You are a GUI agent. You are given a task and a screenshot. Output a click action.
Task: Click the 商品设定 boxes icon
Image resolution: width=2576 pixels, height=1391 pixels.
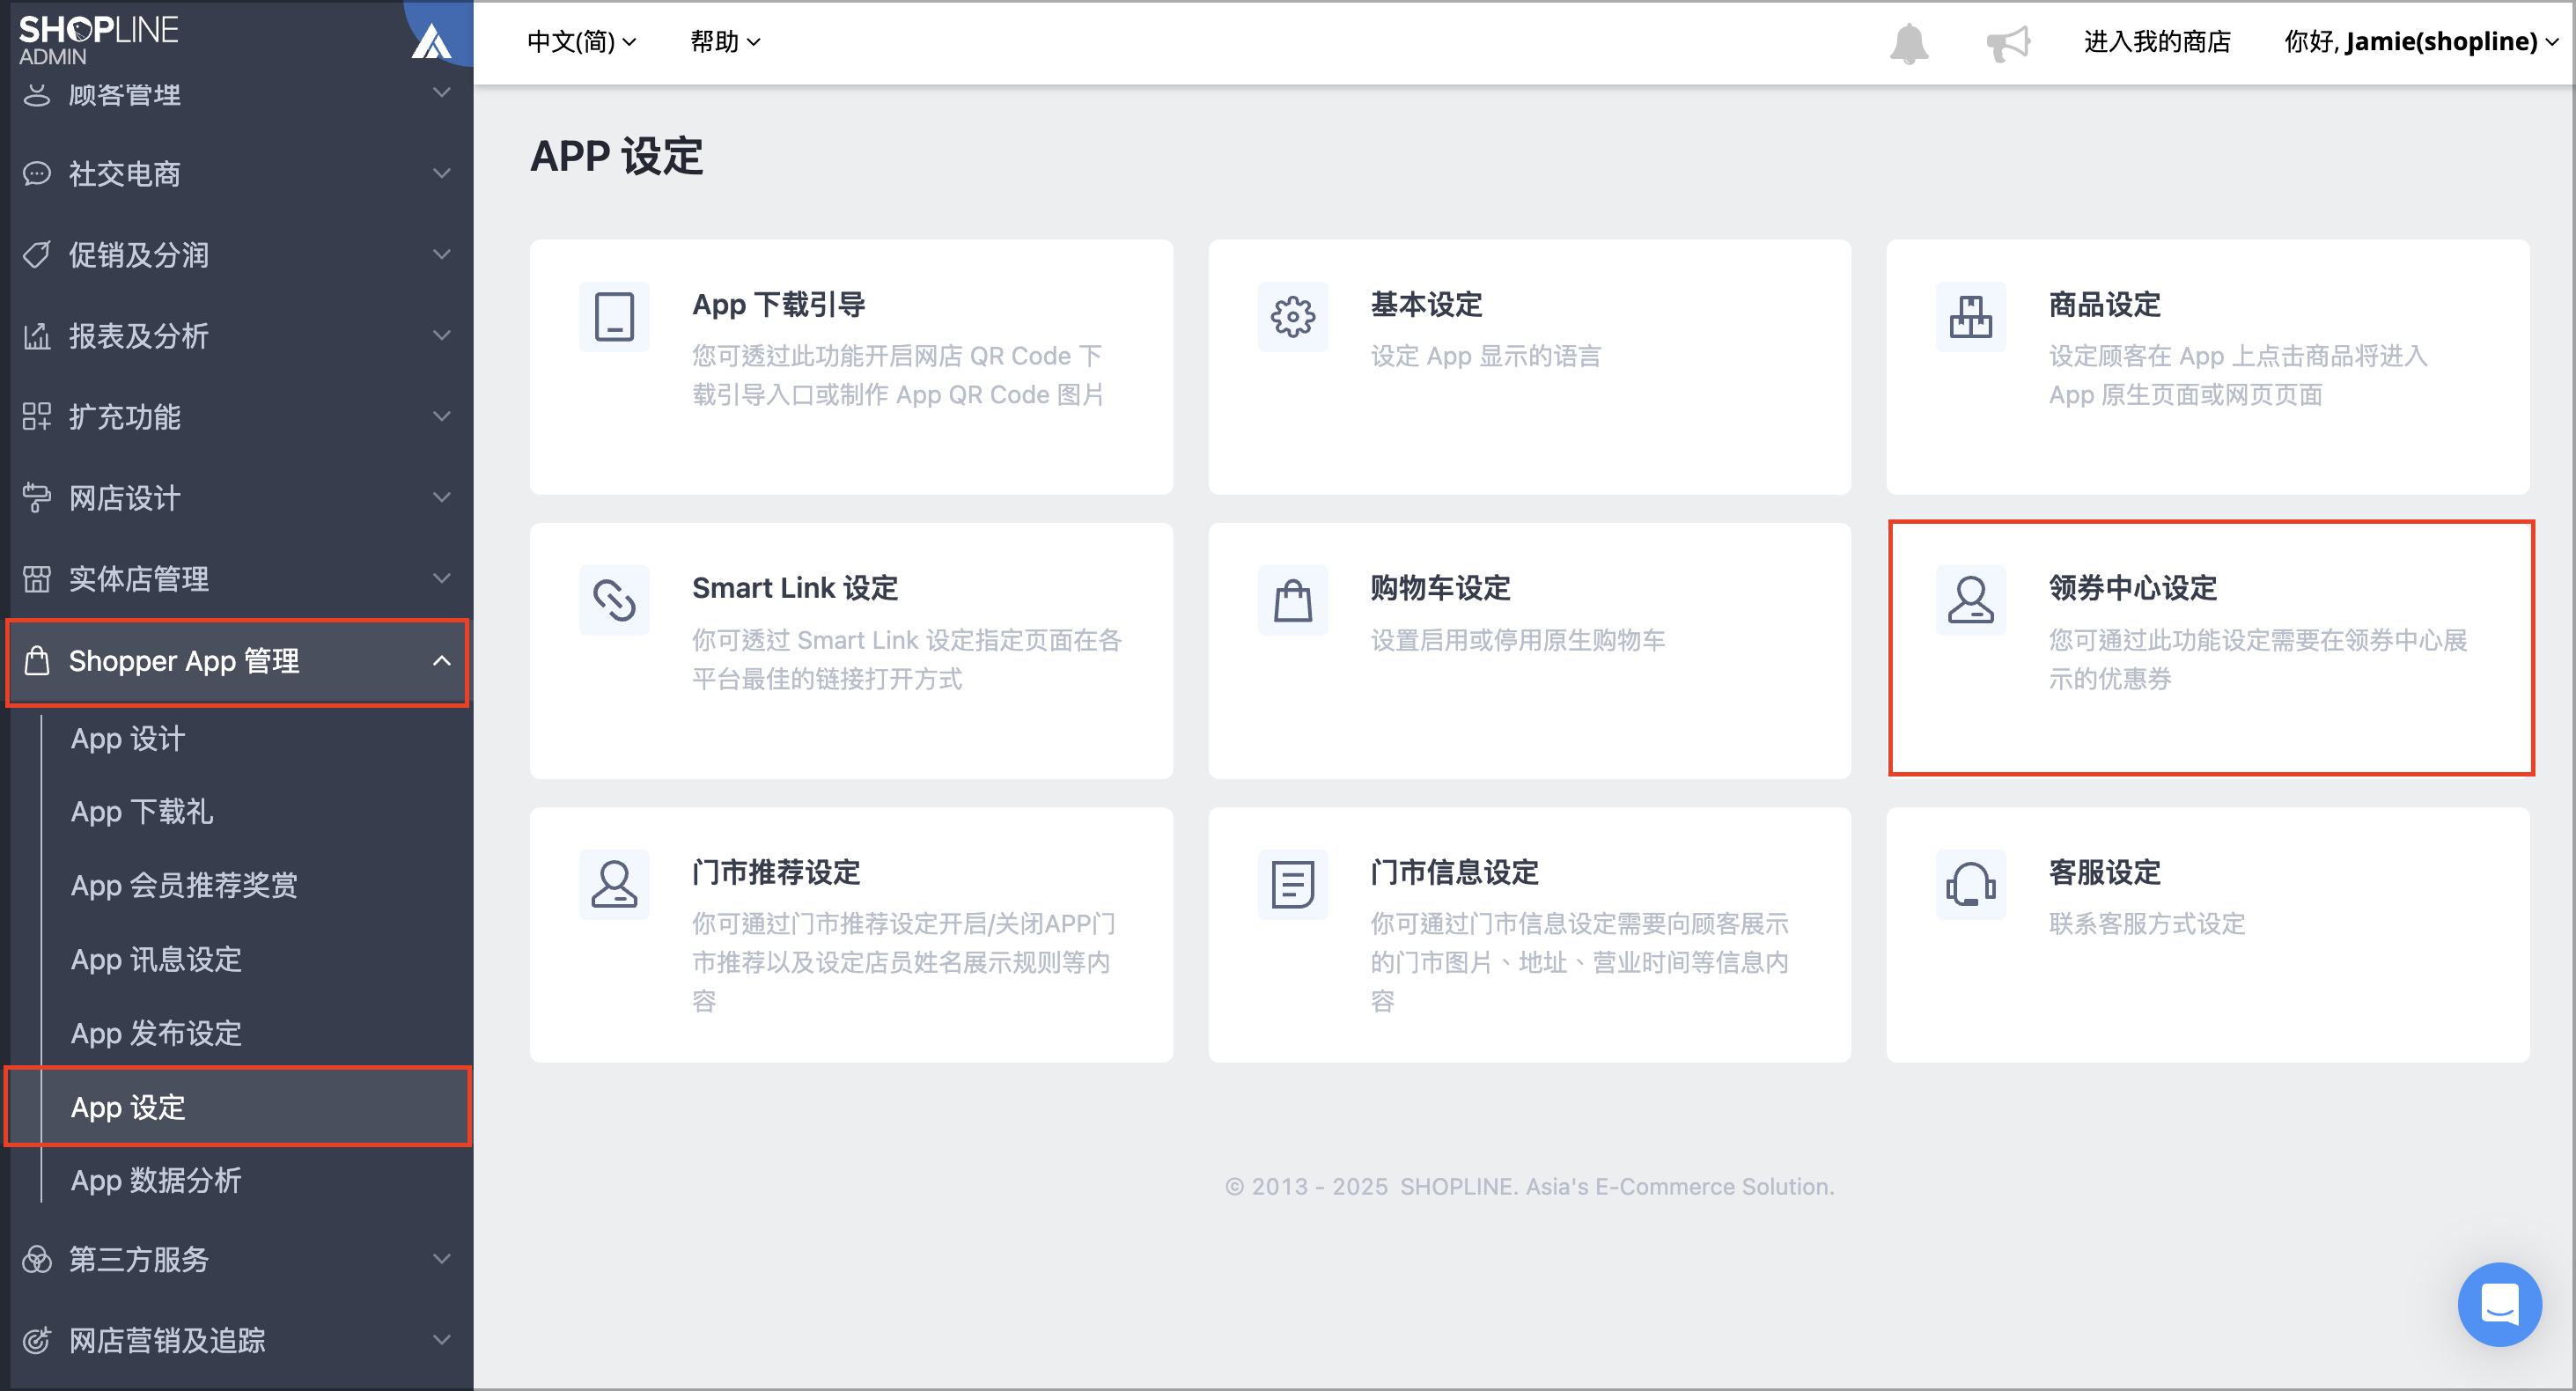coord(1970,317)
